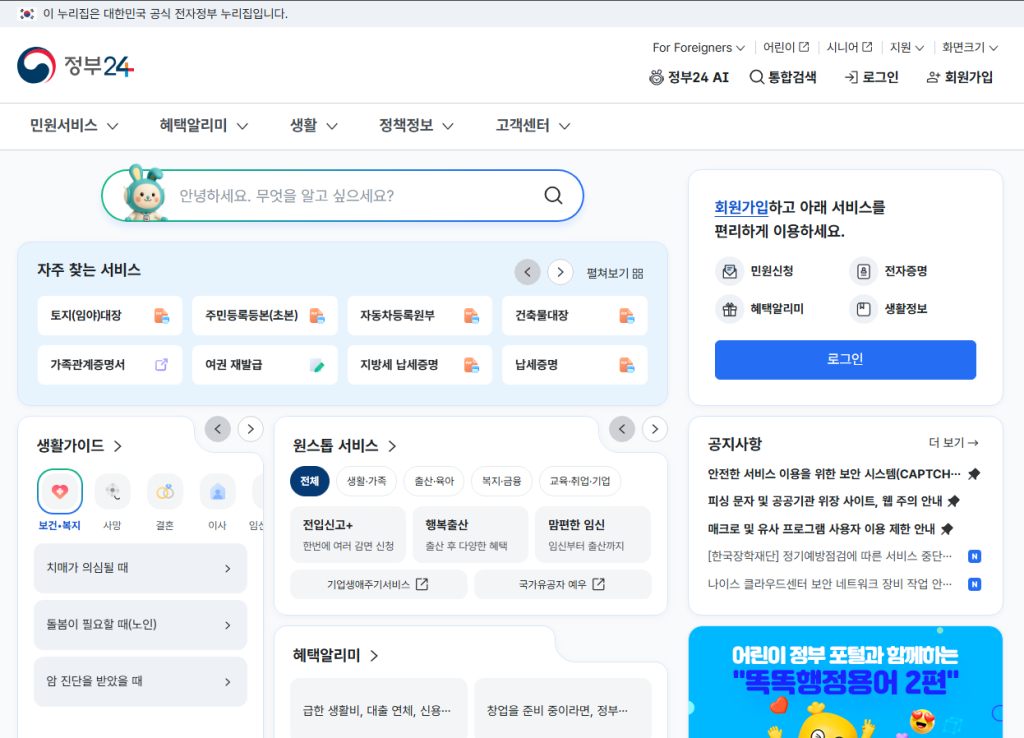Screen dimensions: 1024x738
Task: Open For Foreigners dropdown
Action: [698, 48]
